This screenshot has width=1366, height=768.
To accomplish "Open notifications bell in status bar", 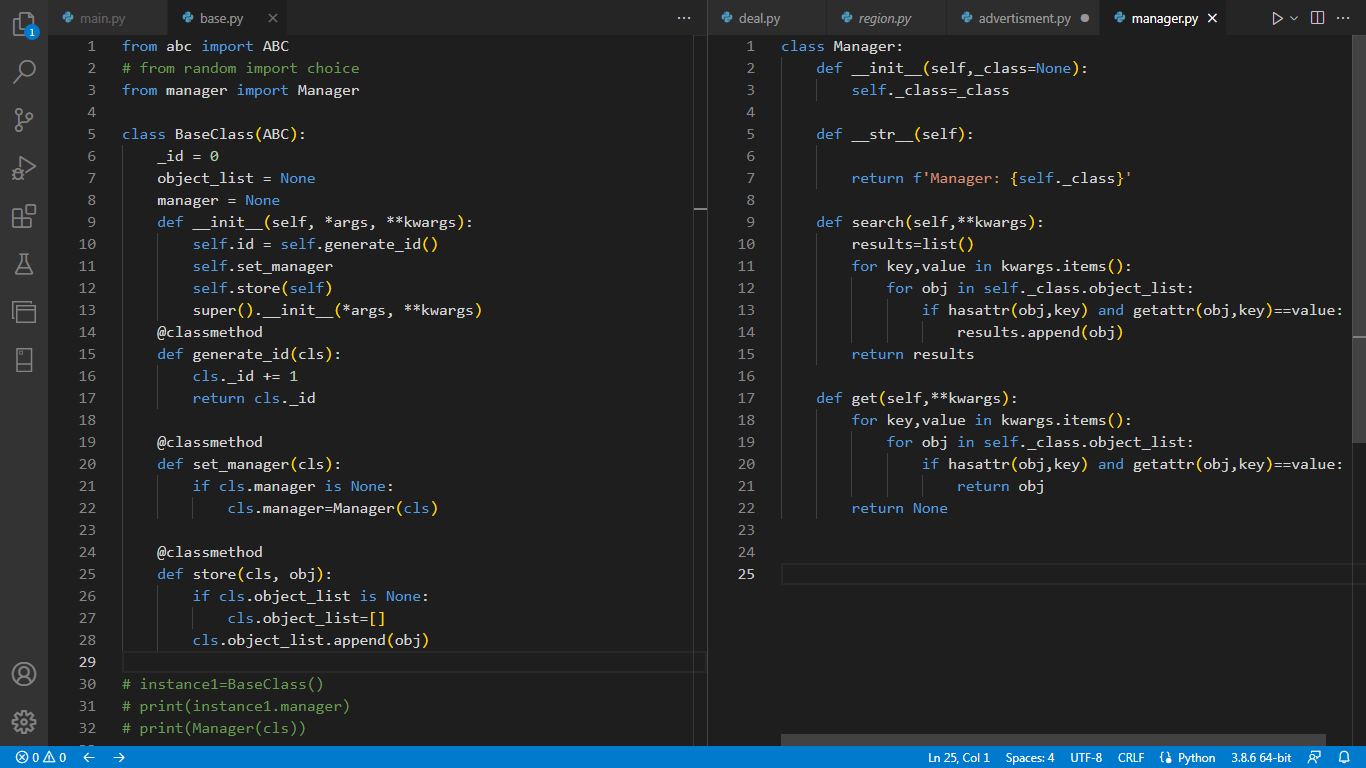I will tap(1344, 757).
